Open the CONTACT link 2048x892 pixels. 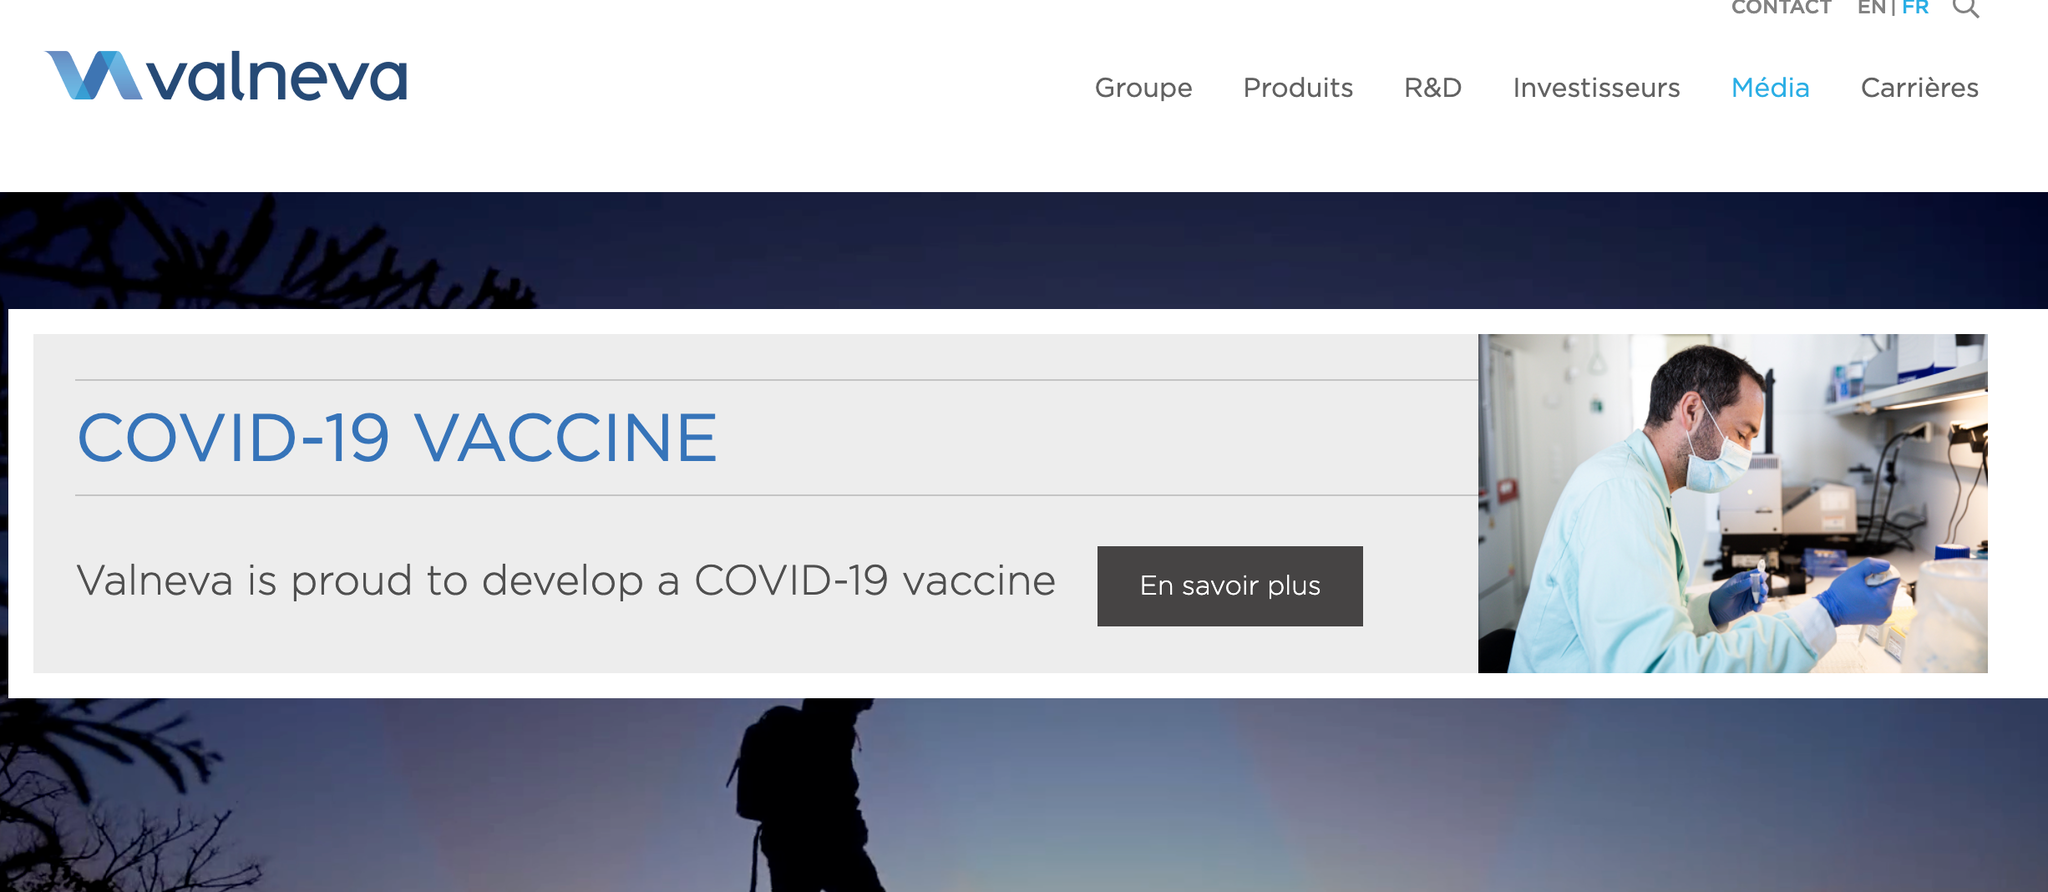(1781, 8)
